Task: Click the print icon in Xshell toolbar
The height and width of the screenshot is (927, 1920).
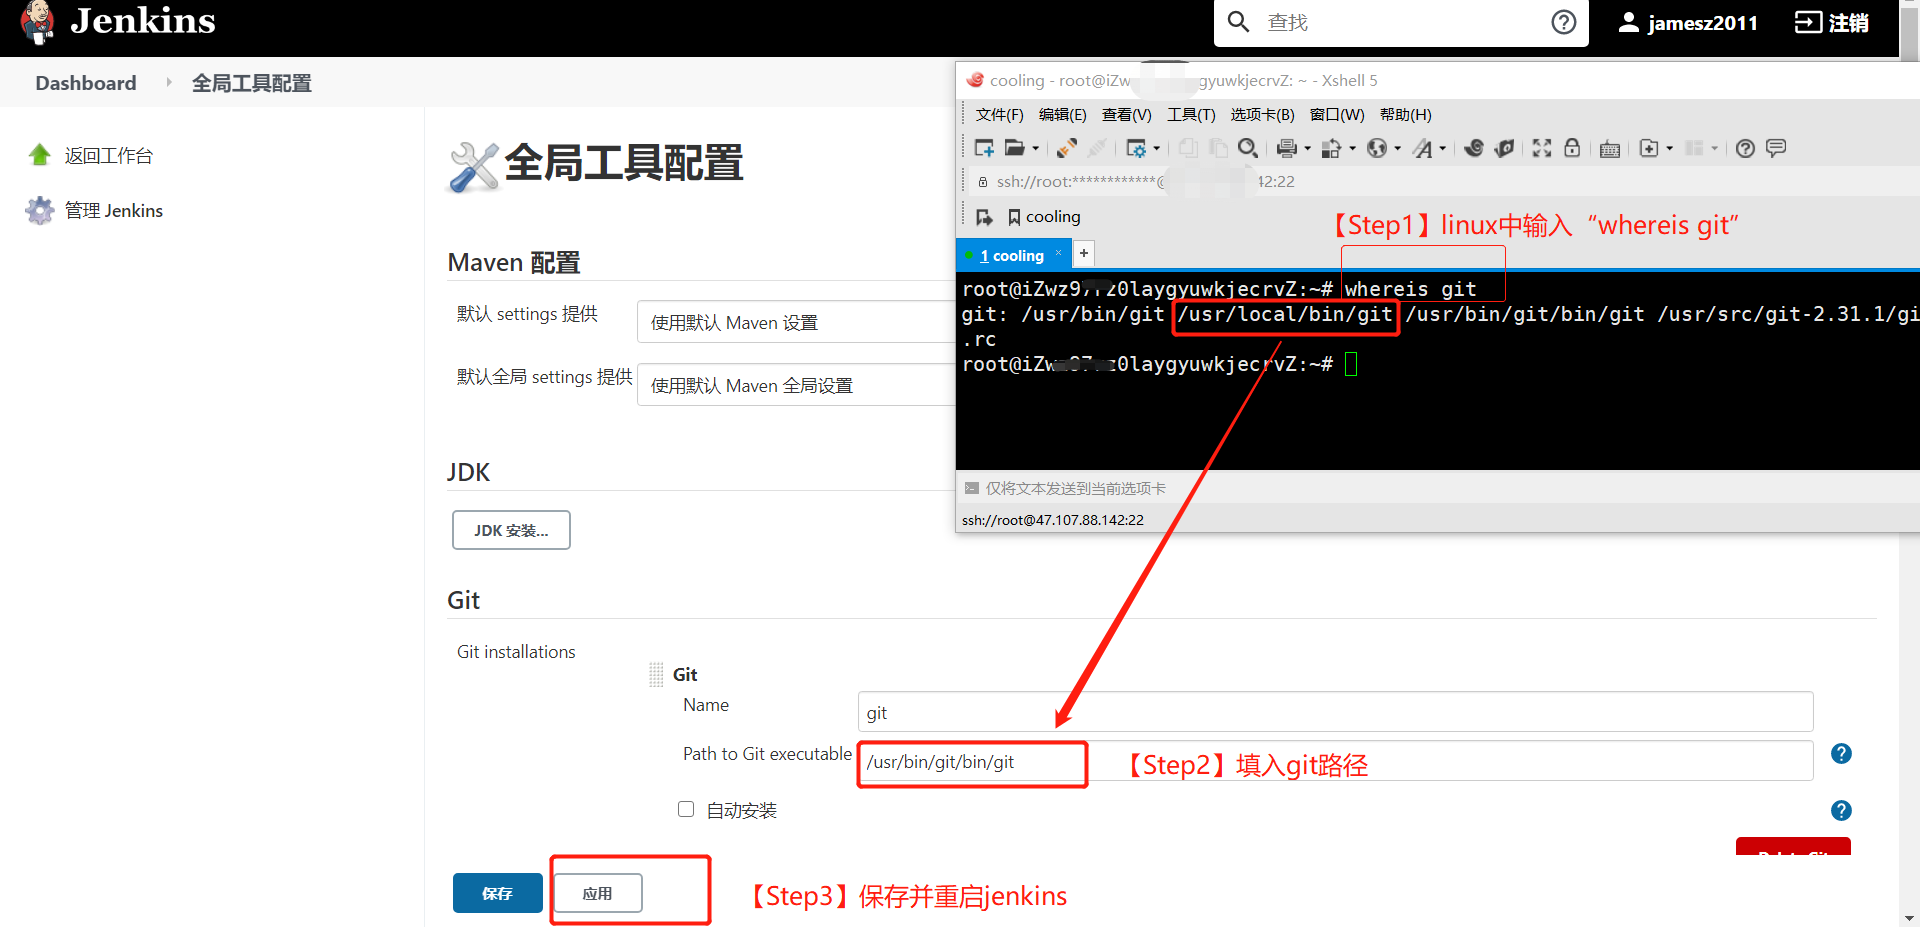Action: (x=1287, y=148)
